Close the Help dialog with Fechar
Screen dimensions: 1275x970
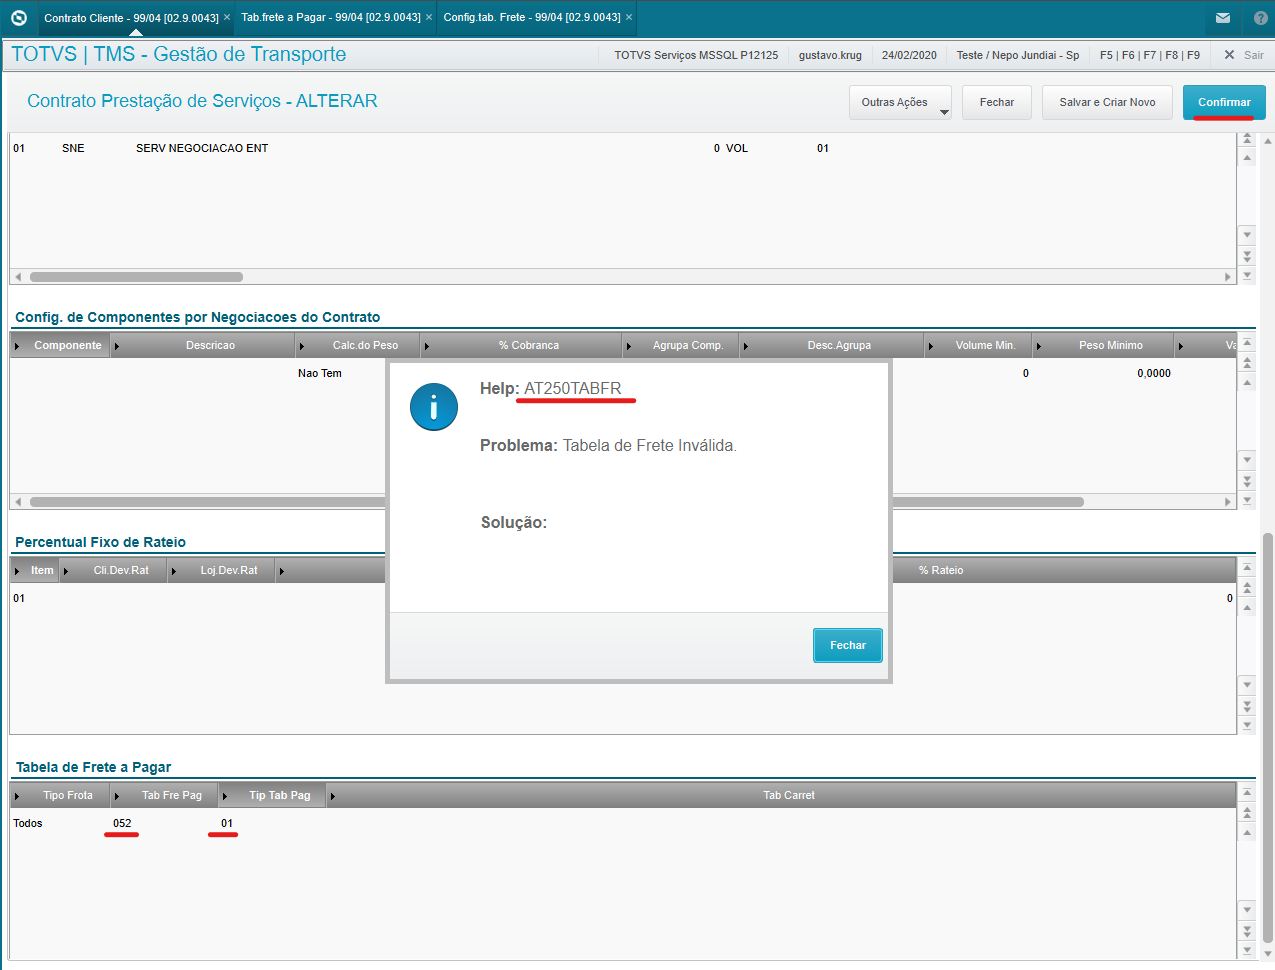(848, 645)
